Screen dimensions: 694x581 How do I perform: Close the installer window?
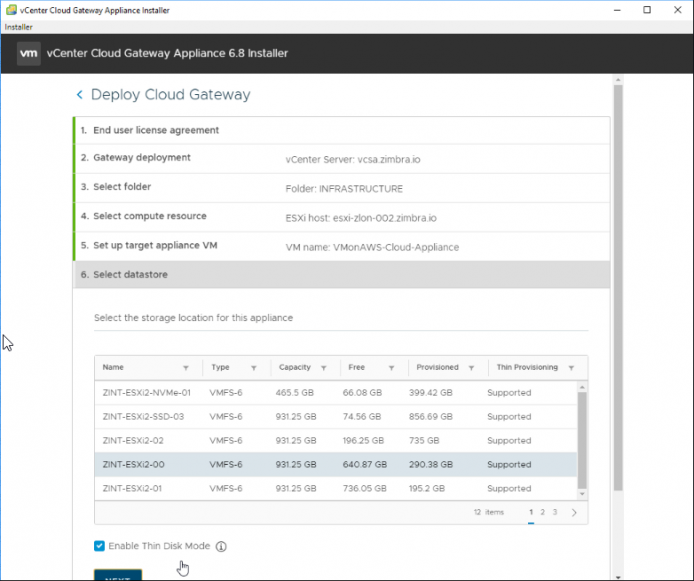point(678,10)
